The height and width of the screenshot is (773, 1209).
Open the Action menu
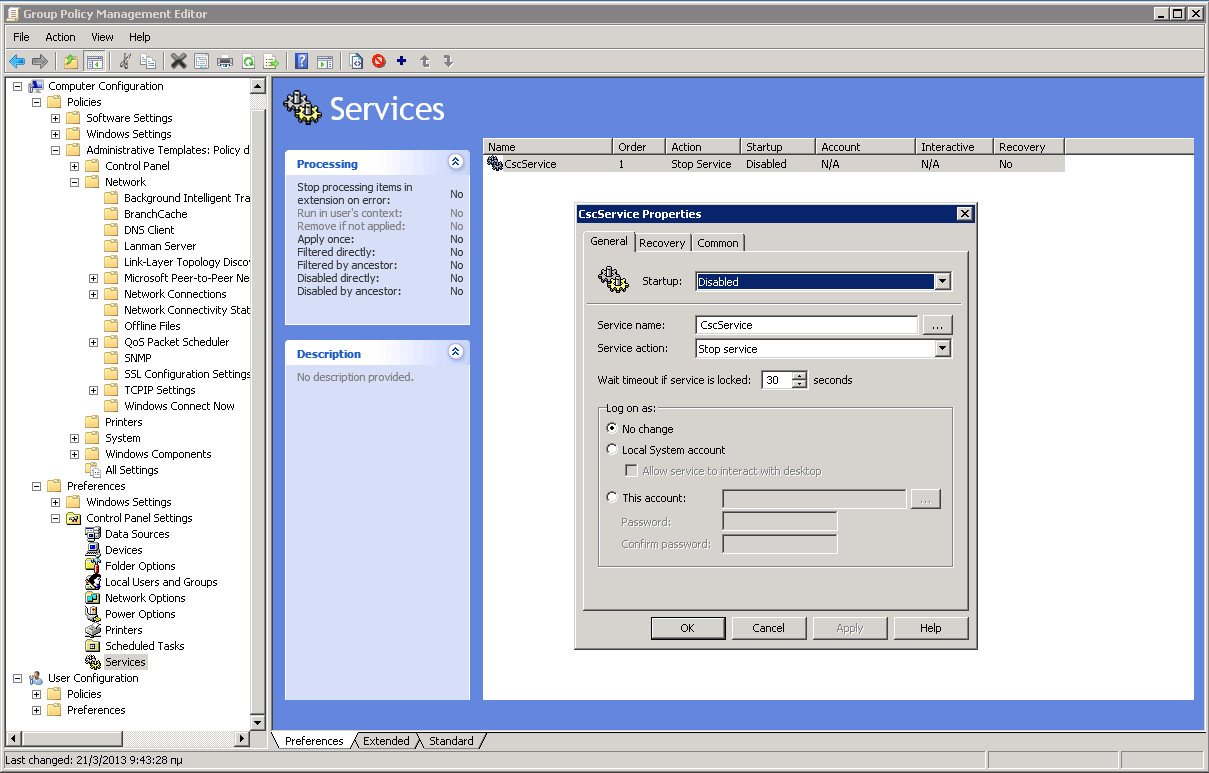click(x=60, y=37)
